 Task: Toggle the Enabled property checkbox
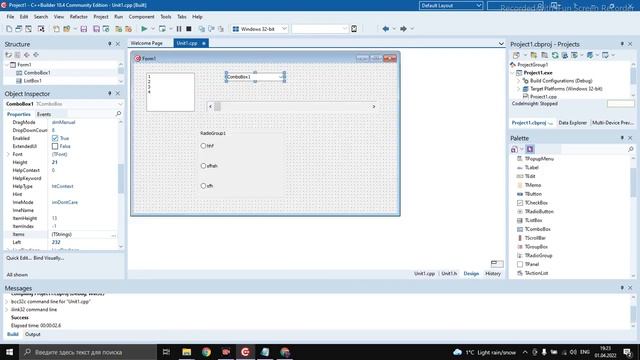55,138
